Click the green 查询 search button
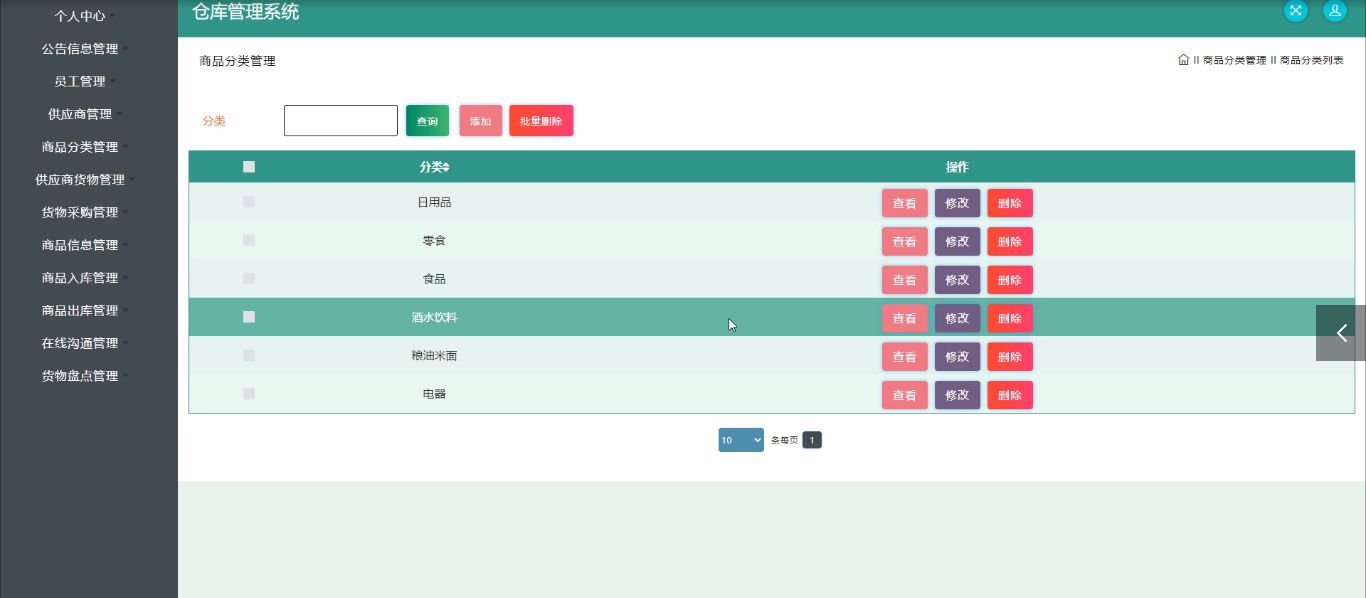Image resolution: width=1366 pixels, height=598 pixels. (x=427, y=121)
